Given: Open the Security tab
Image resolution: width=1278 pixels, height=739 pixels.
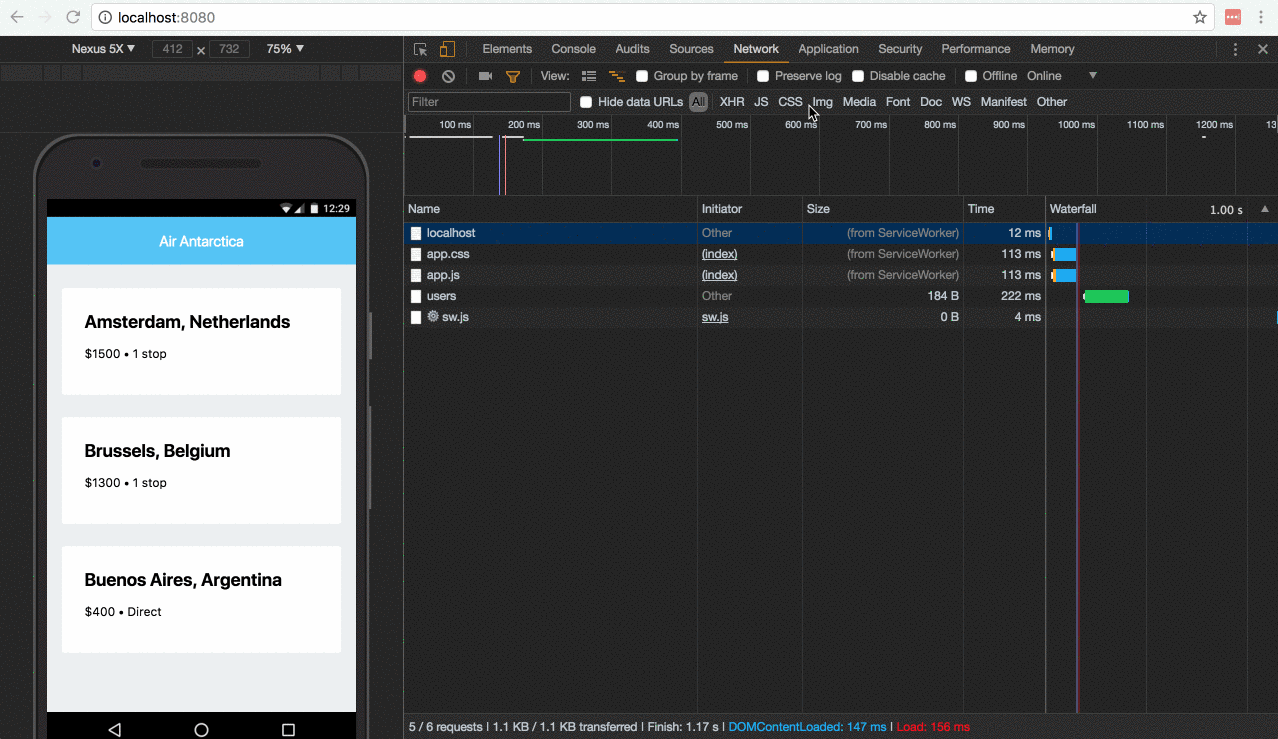Looking at the screenshot, I should pyautogui.click(x=900, y=49).
